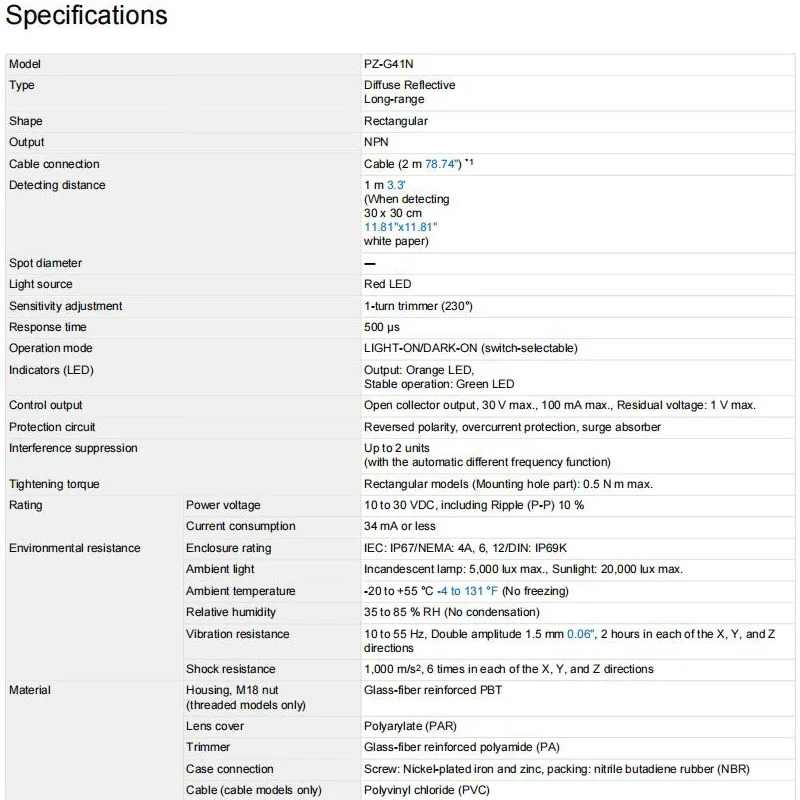Click the Power voltage sub-label
Image resolution: width=800 pixels, height=800 pixels.
pyautogui.click(x=223, y=505)
